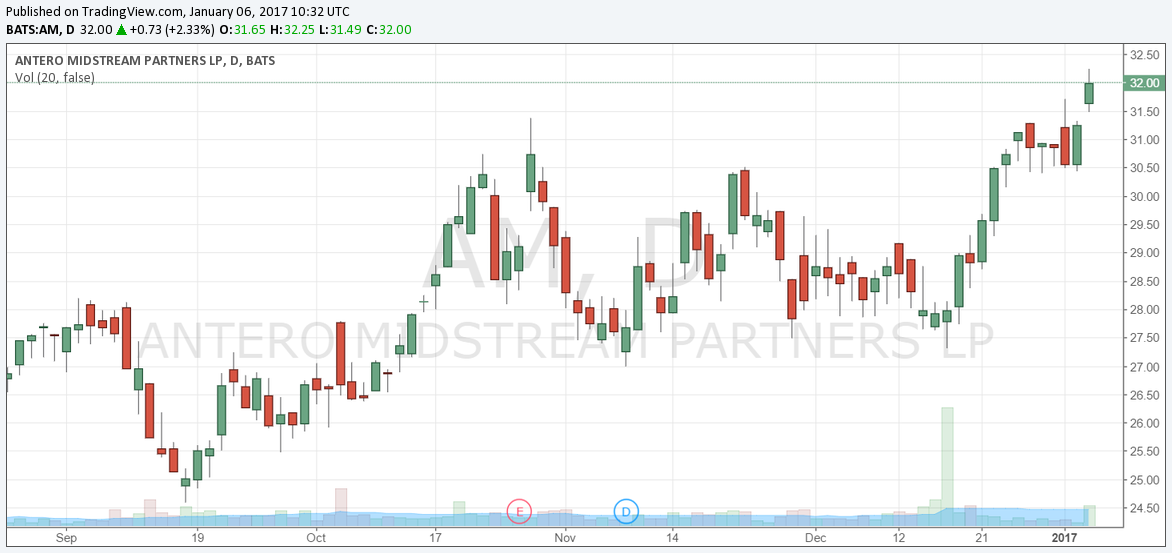This screenshot has width=1172, height=553.
Task: Click the 26.00 price axis label
Action: (x=1144, y=423)
